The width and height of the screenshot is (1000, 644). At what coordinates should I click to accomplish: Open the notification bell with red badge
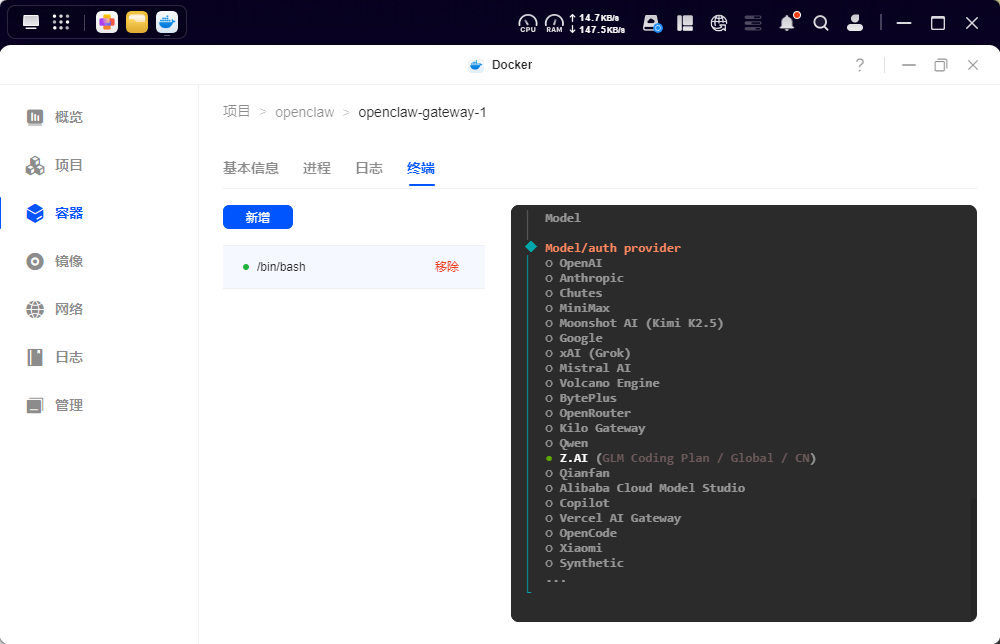(x=787, y=22)
